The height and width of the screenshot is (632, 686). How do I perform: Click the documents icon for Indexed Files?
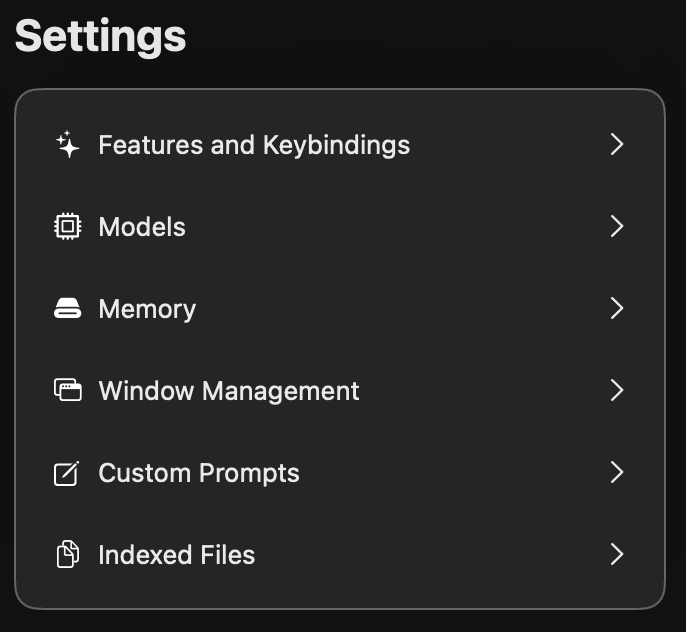click(x=68, y=554)
